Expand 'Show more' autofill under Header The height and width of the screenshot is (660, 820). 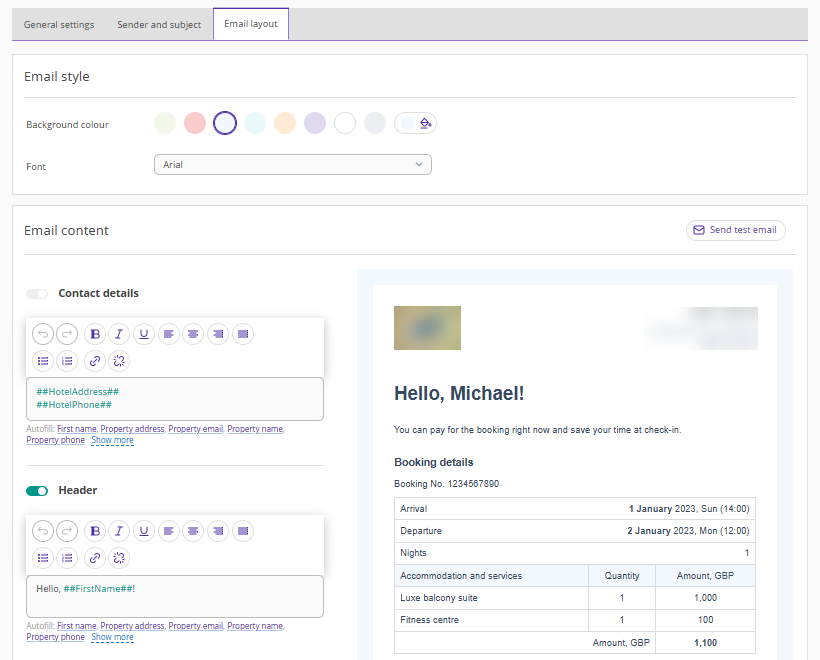tap(112, 637)
